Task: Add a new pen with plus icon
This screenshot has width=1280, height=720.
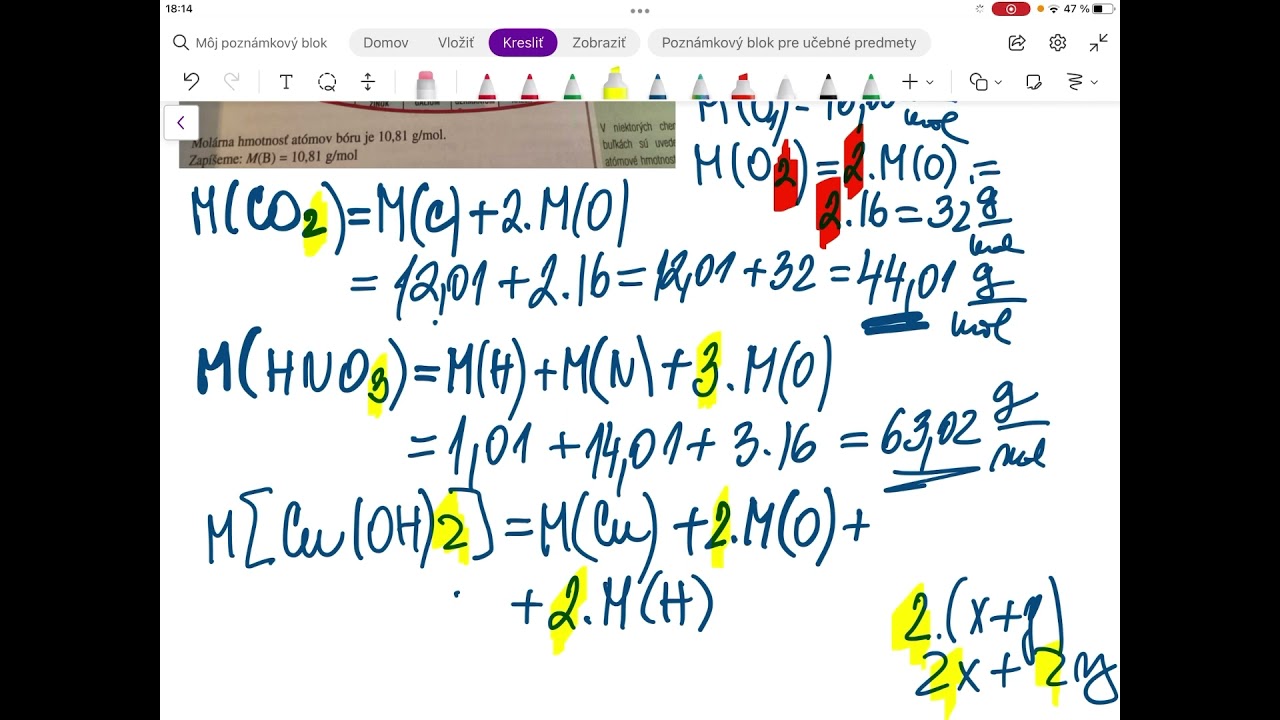Action: coord(910,82)
